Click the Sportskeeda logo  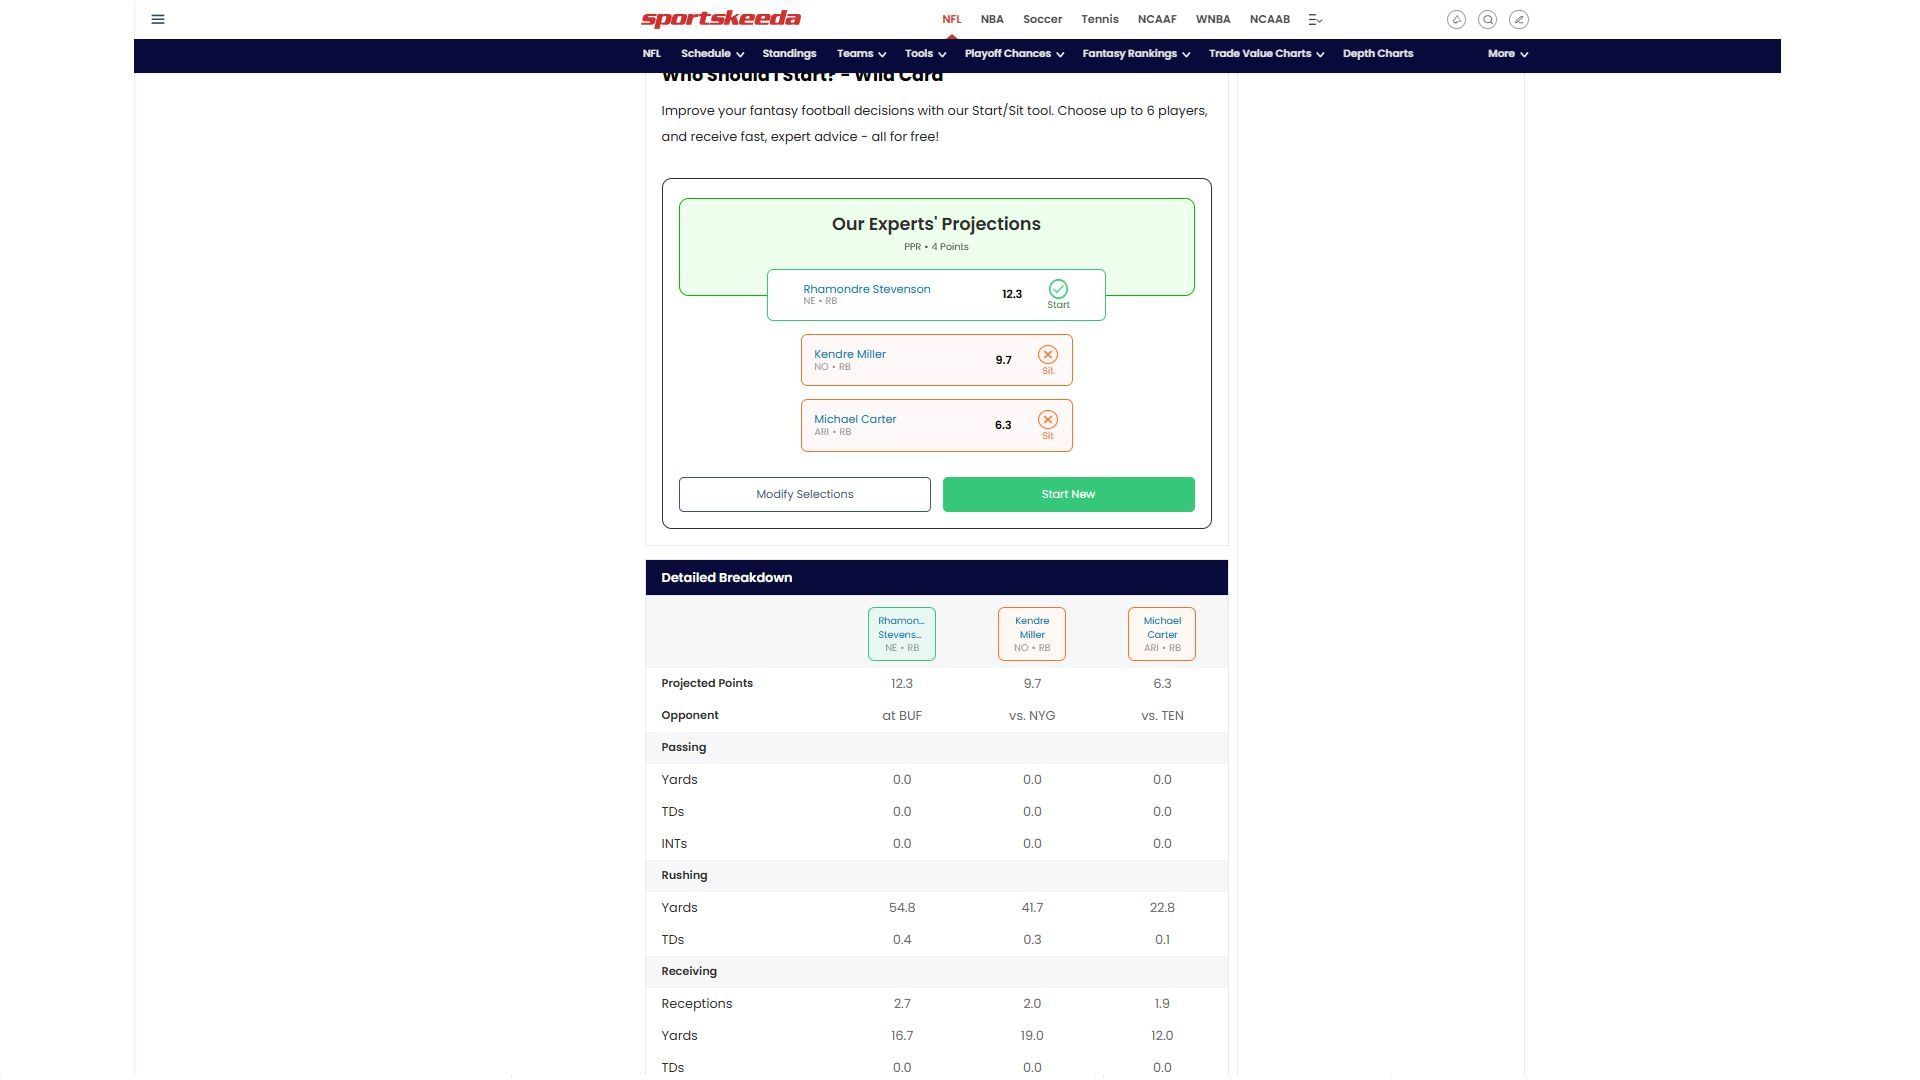tap(720, 19)
